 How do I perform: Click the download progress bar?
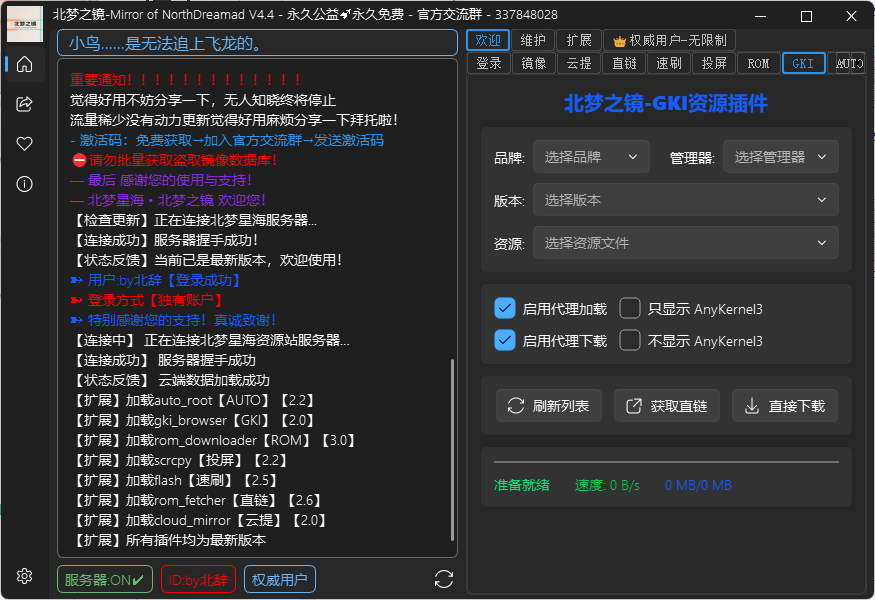666,461
